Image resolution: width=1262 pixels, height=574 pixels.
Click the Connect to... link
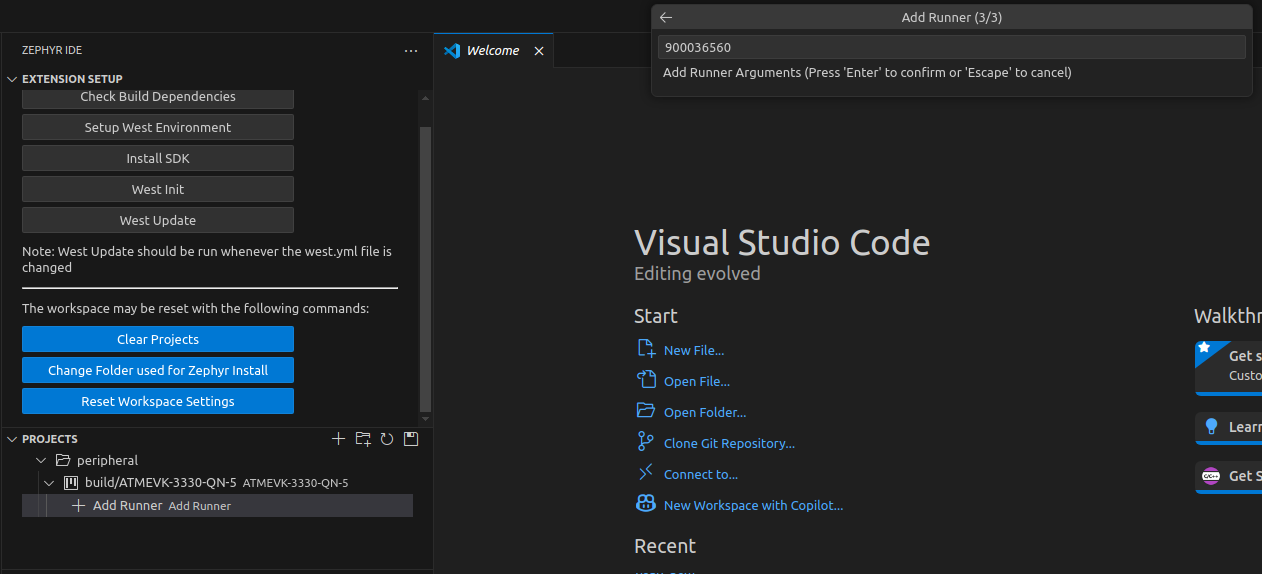click(x=701, y=475)
